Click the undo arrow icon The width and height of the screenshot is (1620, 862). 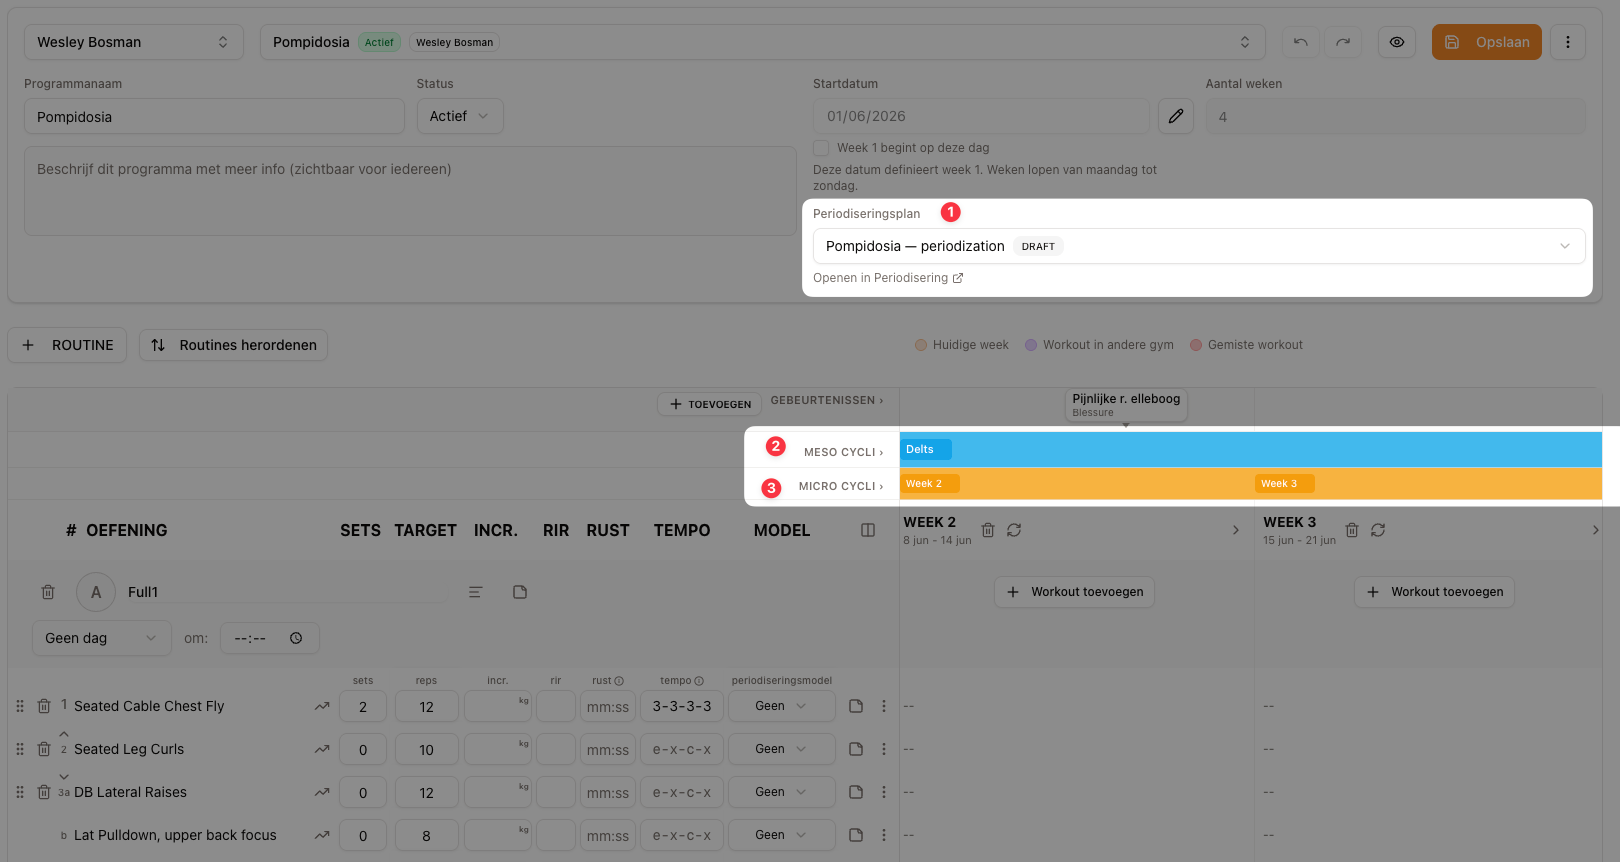[x=1300, y=42]
